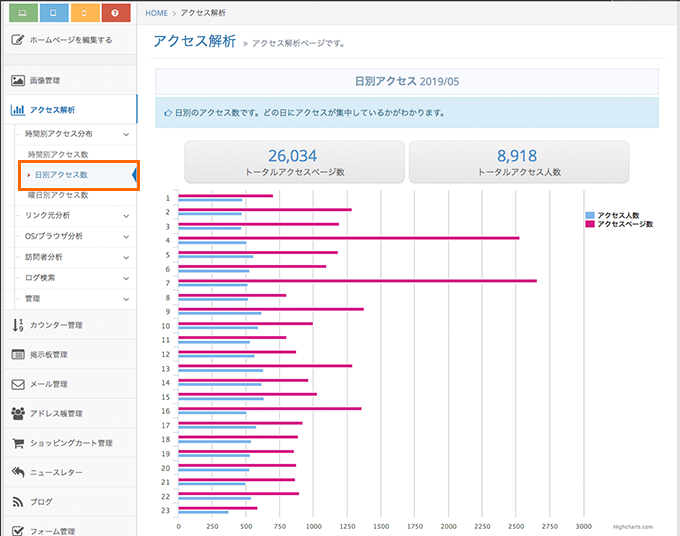Open ブログ menu label

pos(41,502)
